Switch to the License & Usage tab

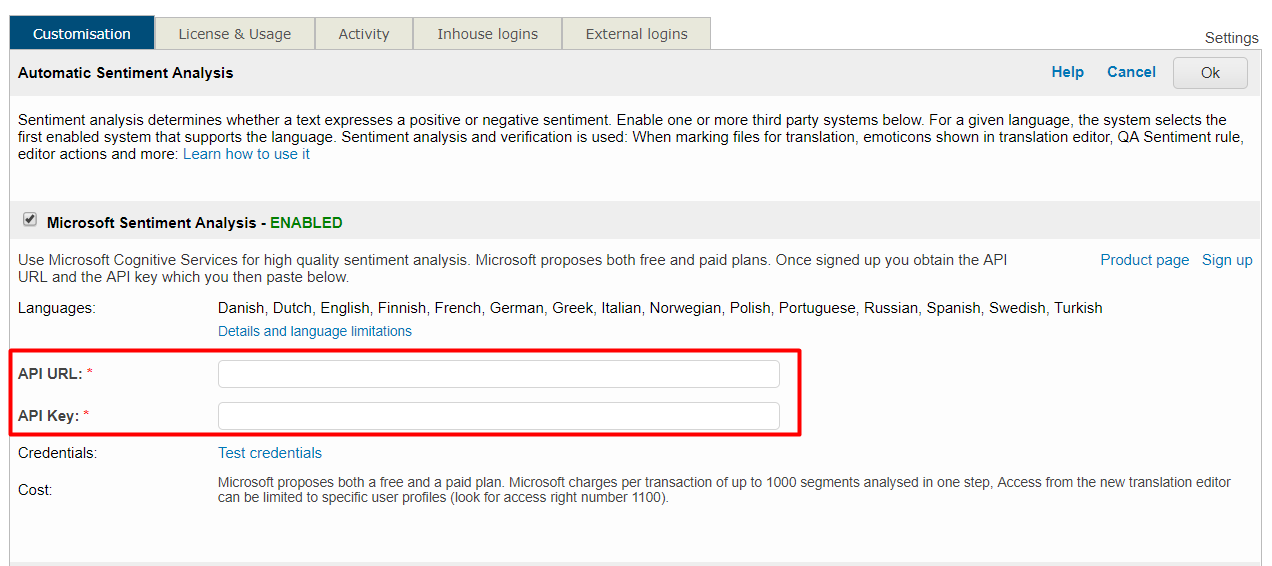click(x=235, y=34)
